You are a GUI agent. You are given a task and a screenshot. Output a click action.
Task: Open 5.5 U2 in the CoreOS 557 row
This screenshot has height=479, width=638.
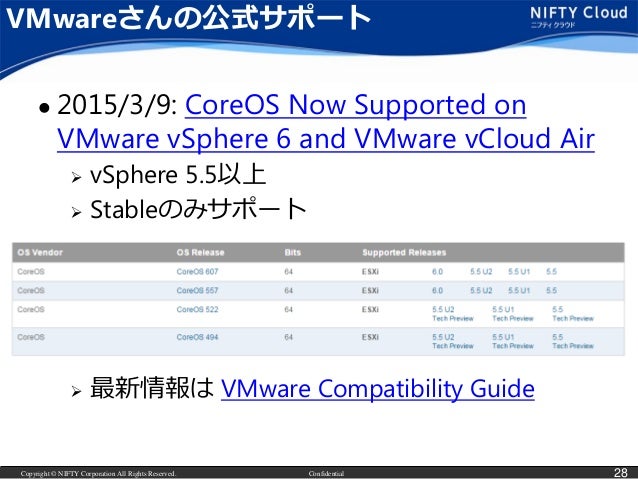pos(481,291)
